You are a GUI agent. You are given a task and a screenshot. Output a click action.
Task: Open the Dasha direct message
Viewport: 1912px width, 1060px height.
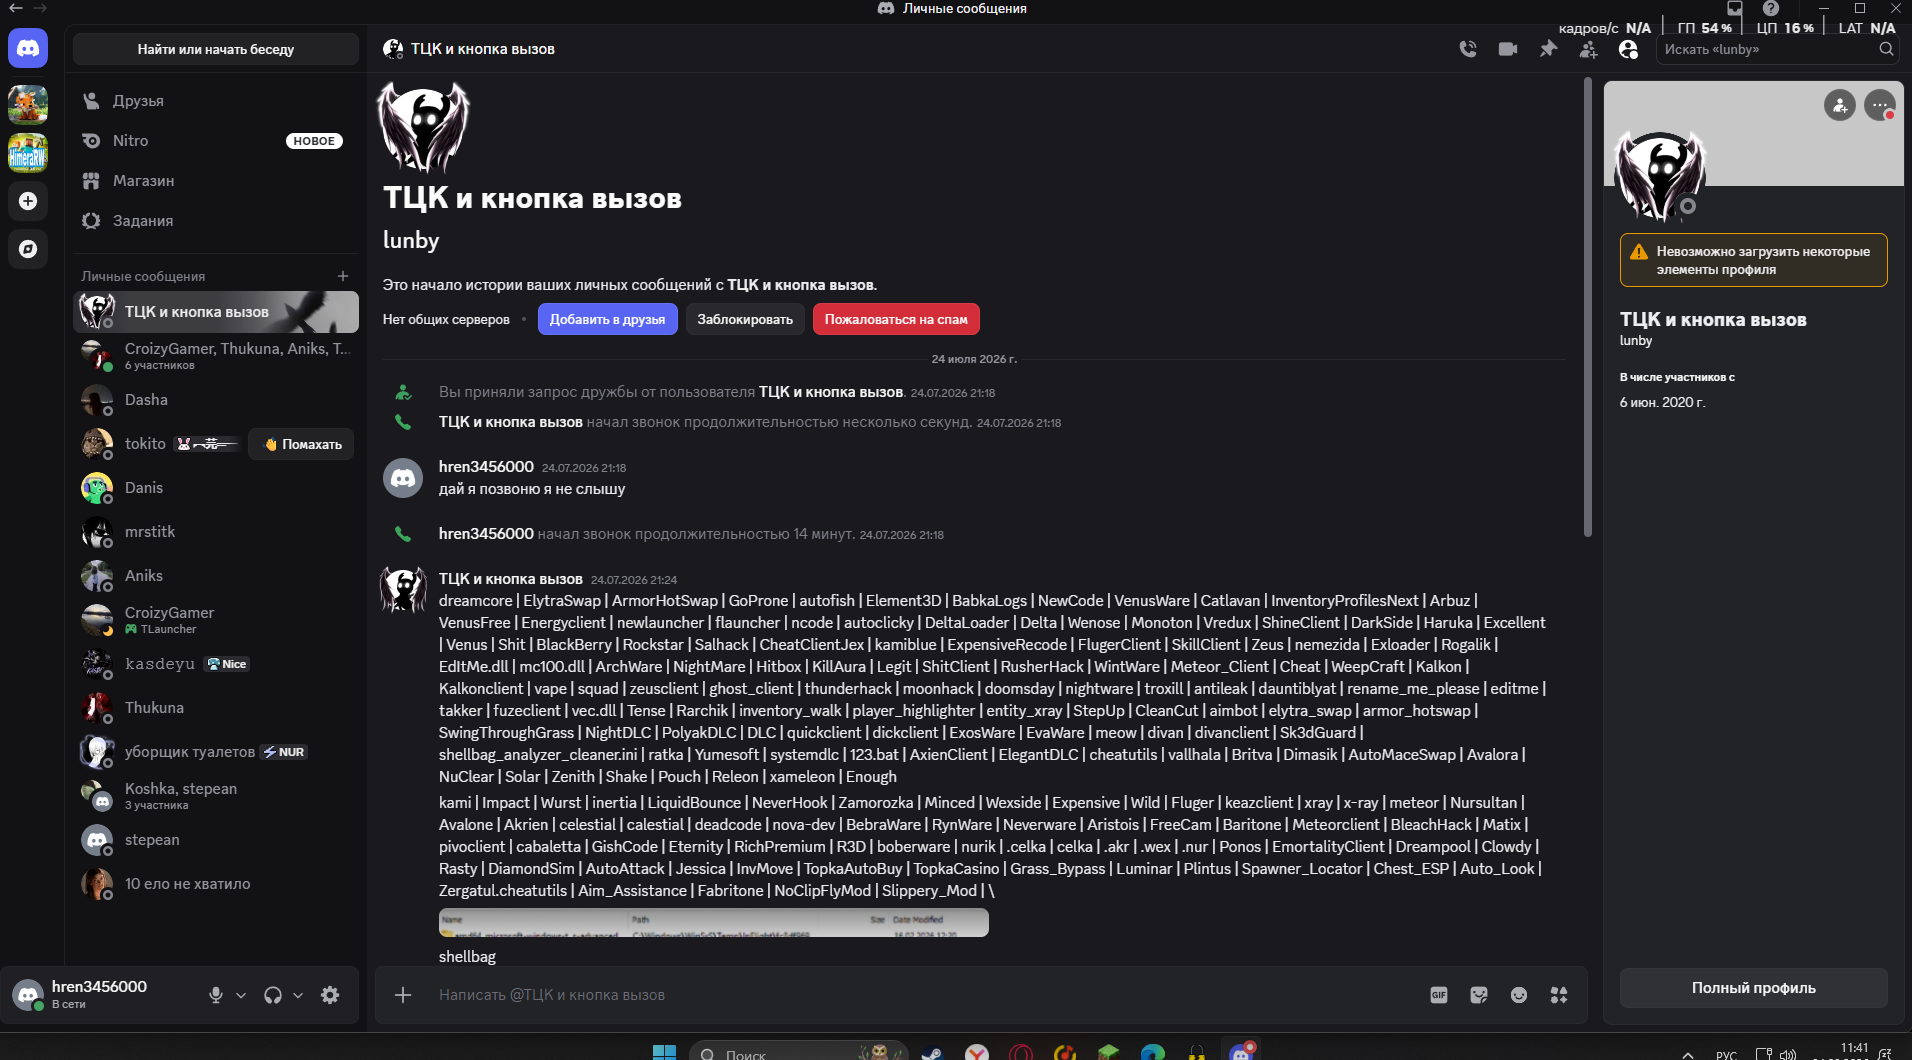point(216,400)
